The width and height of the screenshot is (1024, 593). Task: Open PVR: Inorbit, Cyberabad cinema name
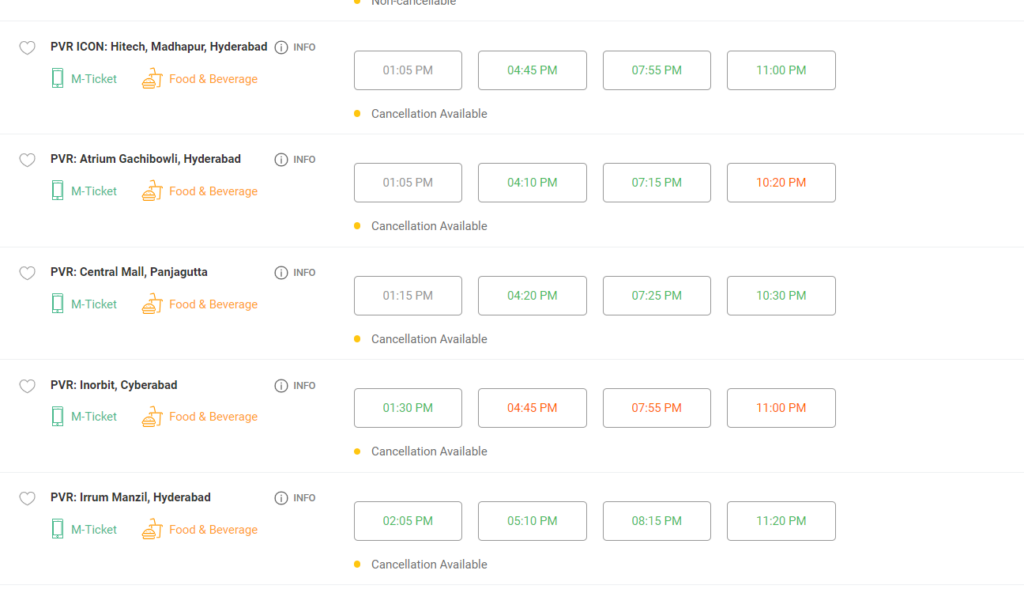point(114,385)
